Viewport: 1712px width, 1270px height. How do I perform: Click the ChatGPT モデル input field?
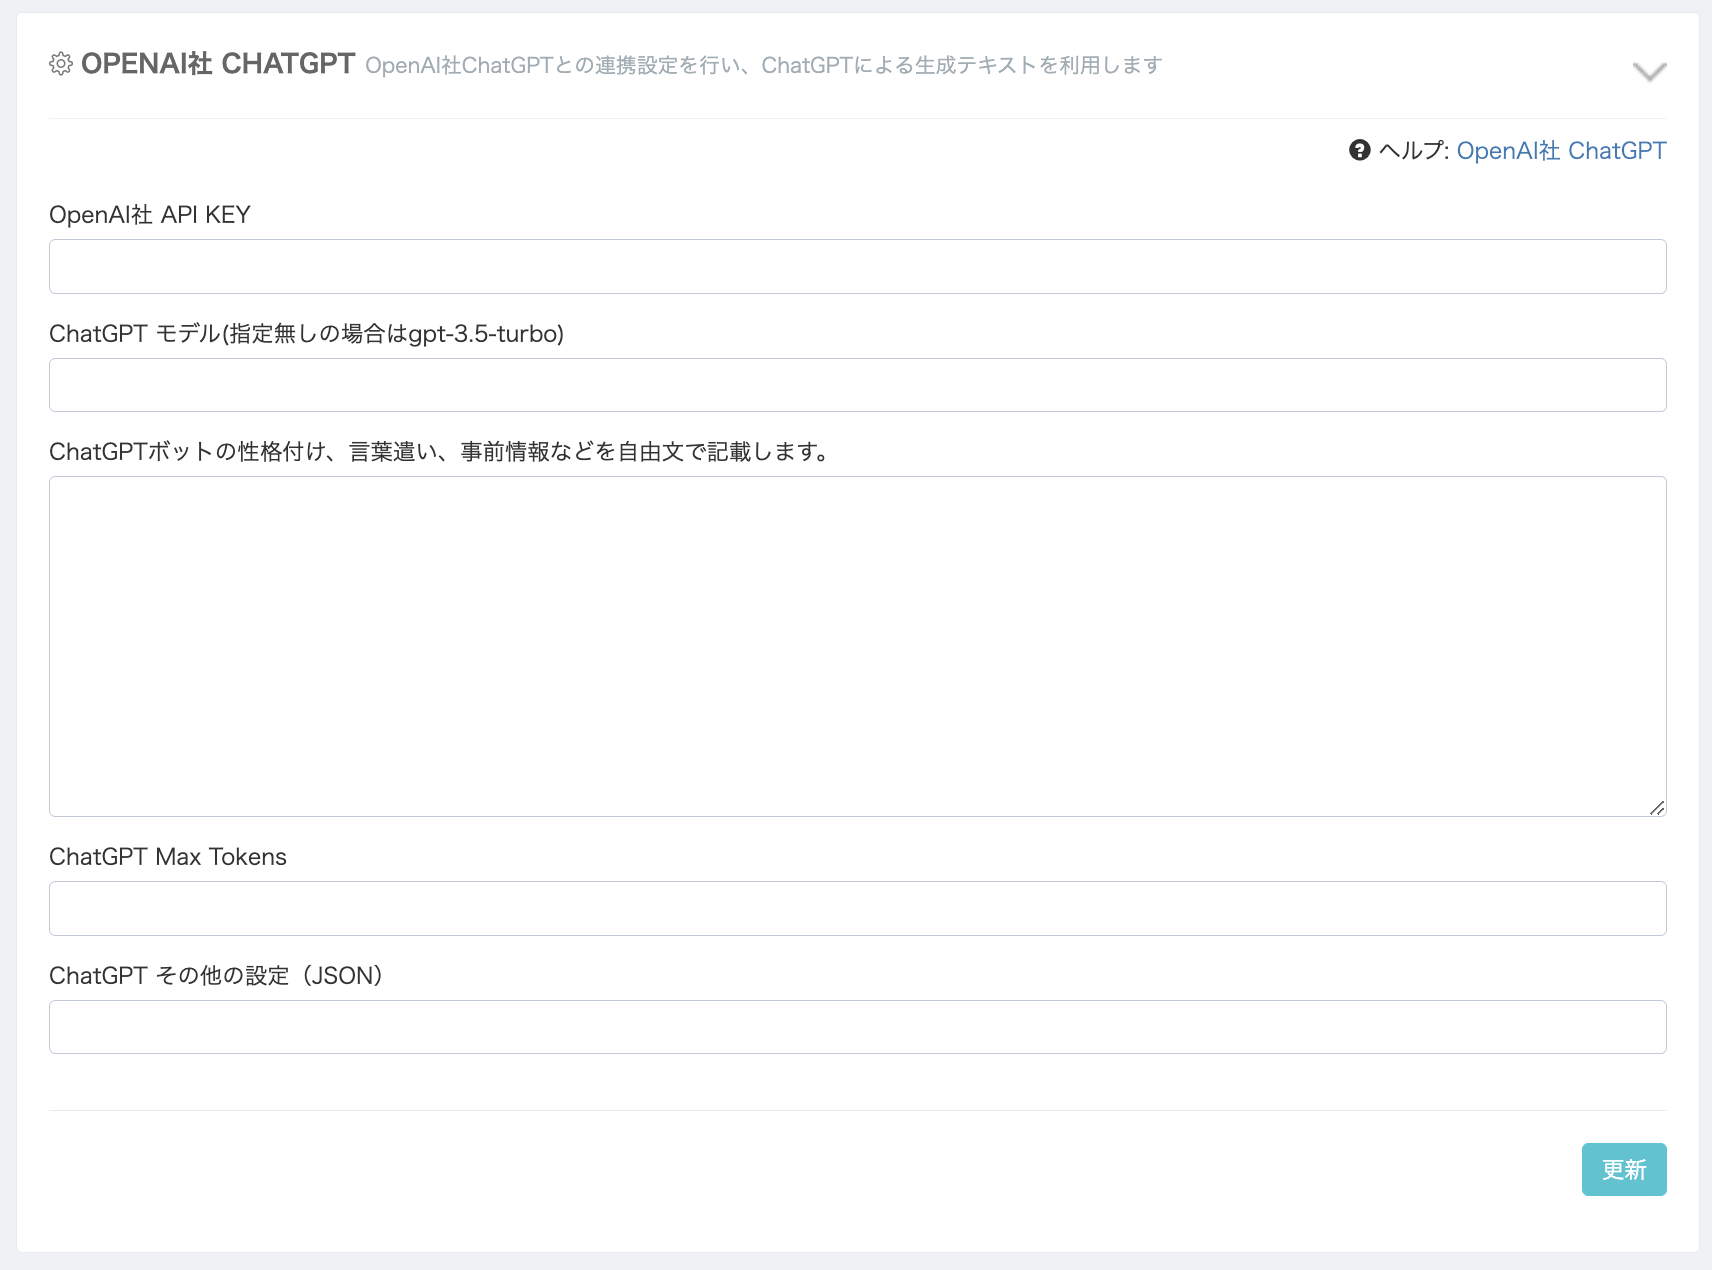(x=858, y=385)
